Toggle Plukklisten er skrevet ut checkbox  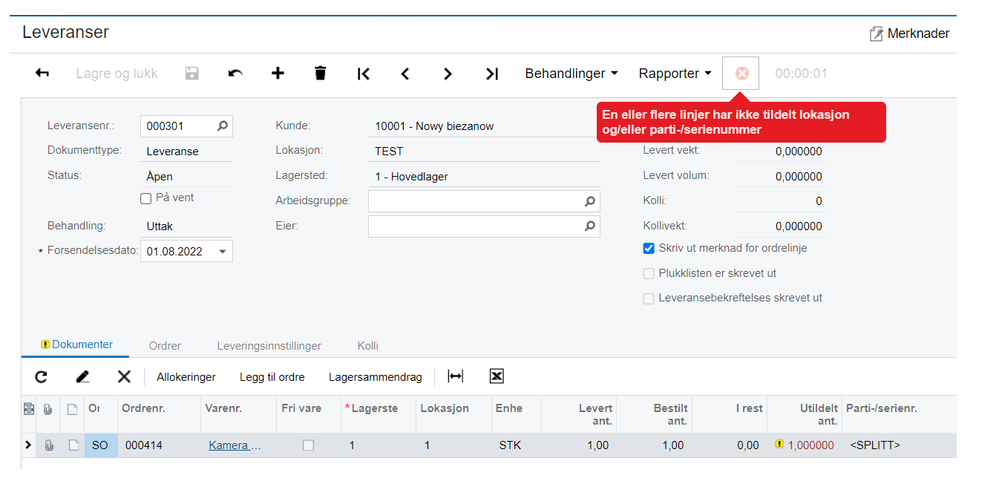649,273
